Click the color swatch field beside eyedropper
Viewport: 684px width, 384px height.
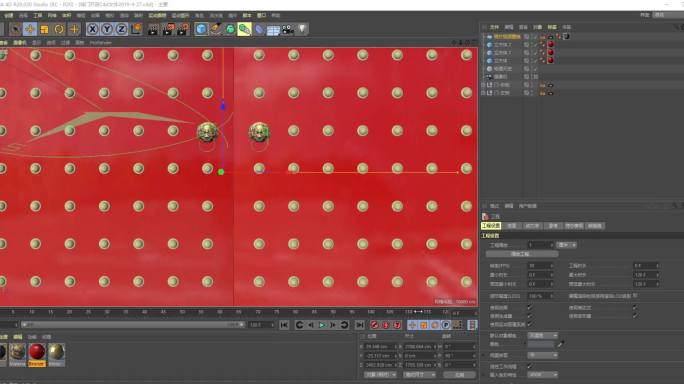click(x=541, y=344)
